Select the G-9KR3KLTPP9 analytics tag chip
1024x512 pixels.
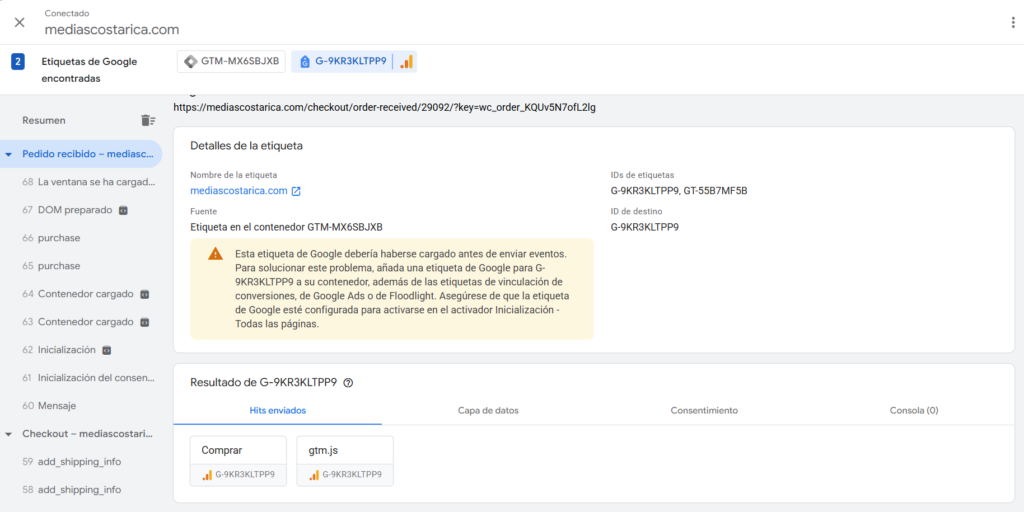(353, 62)
